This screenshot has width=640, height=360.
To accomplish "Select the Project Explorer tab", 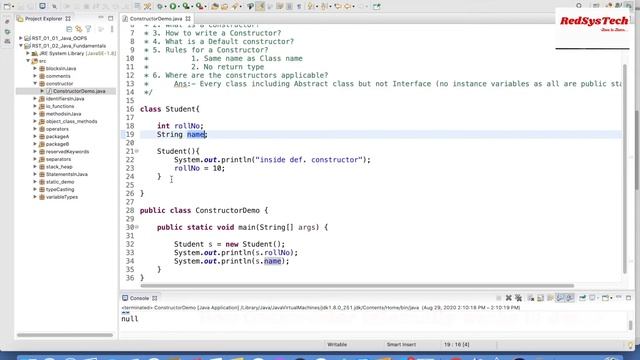I will (44, 18).
